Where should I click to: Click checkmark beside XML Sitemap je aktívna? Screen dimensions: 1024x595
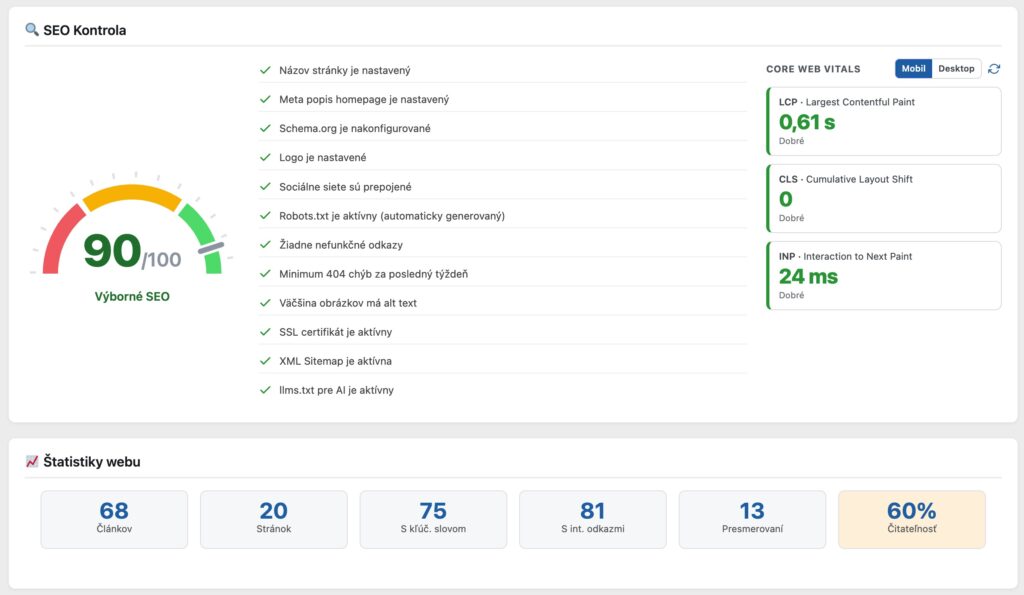click(265, 361)
